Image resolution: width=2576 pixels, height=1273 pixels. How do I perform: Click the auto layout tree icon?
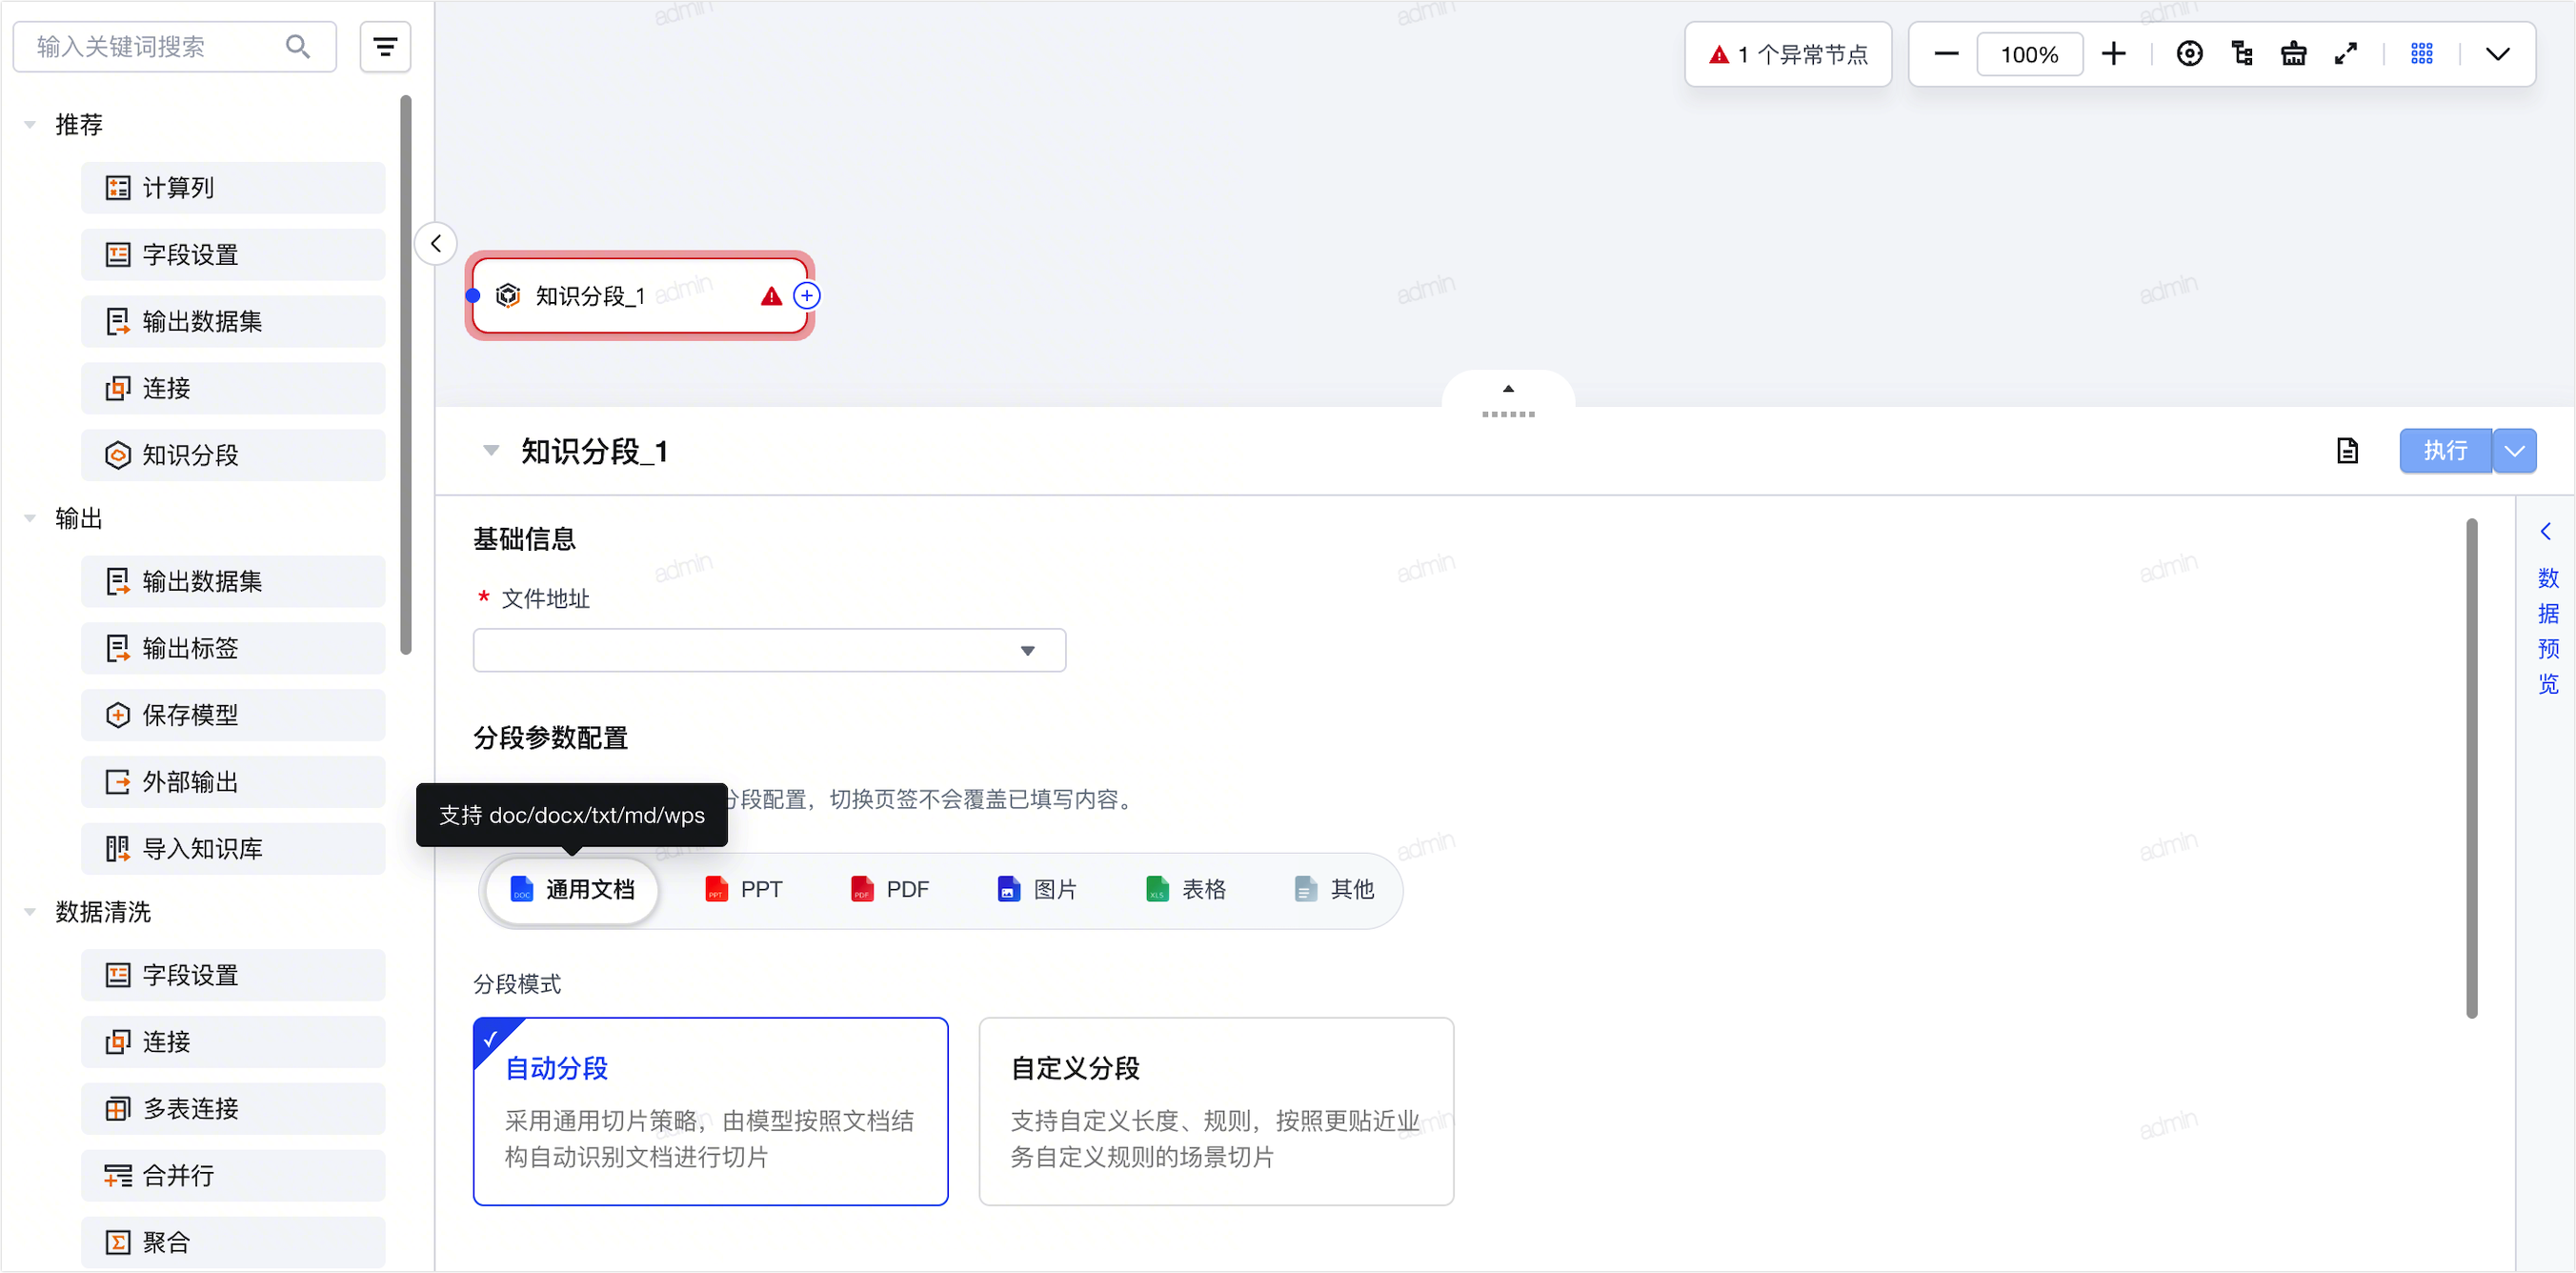pyautogui.click(x=2242, y=54)
